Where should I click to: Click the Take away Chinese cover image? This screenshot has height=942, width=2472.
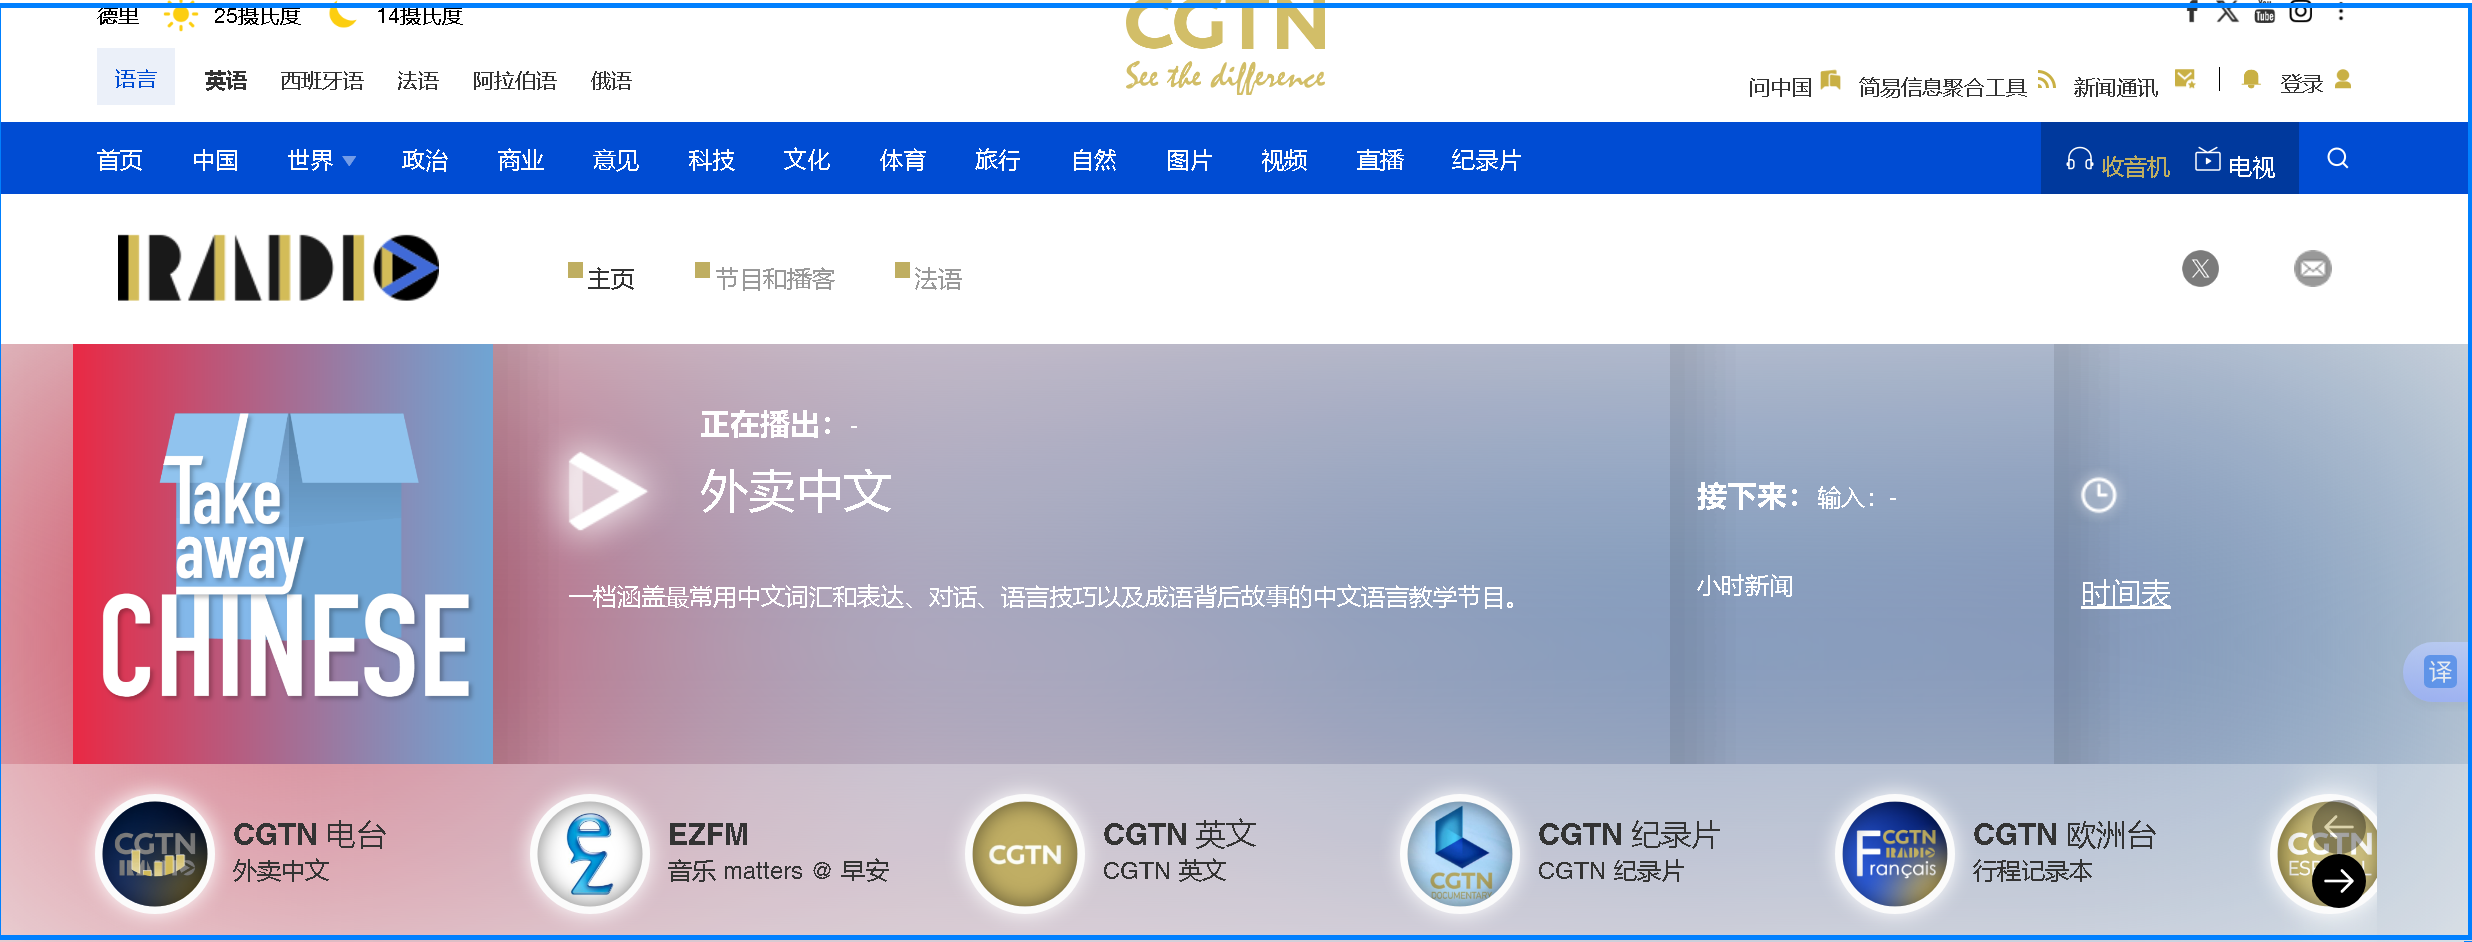pos(283,554)
